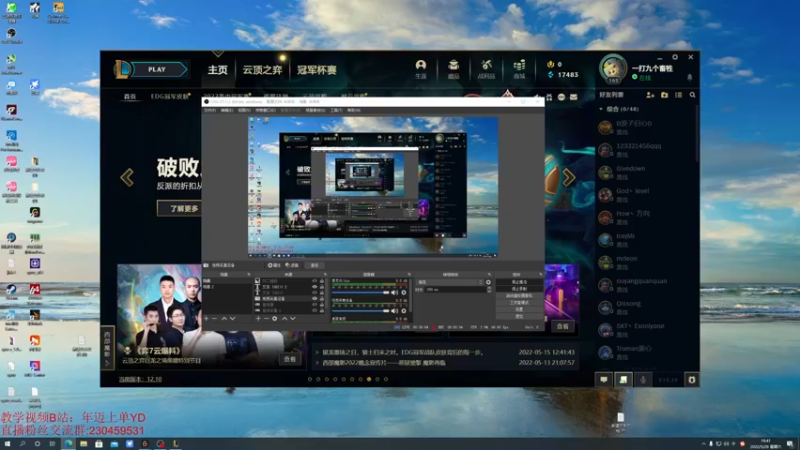The height and width of the screenshot is (450, 800).
Task: Select the highlighted carousel page dot
Action: pos(369,379)
